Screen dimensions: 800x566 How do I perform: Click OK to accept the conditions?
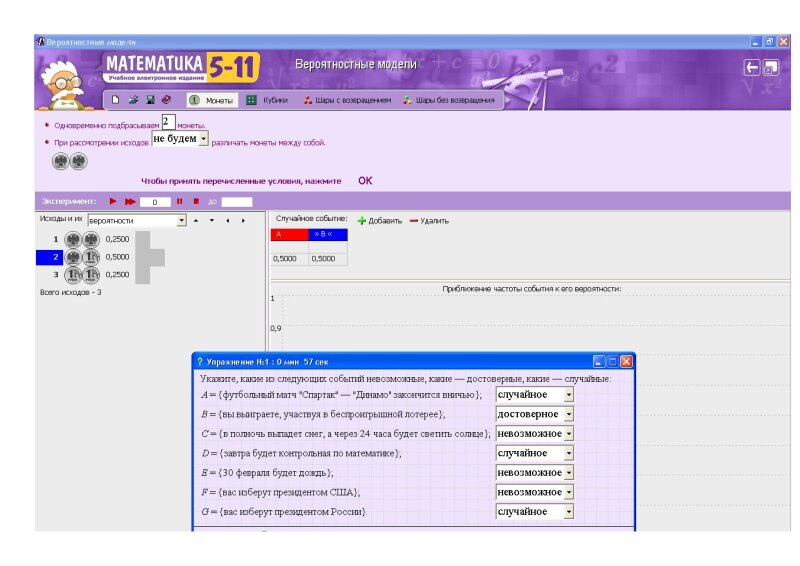pyautogui.click(x=365, y=181)
